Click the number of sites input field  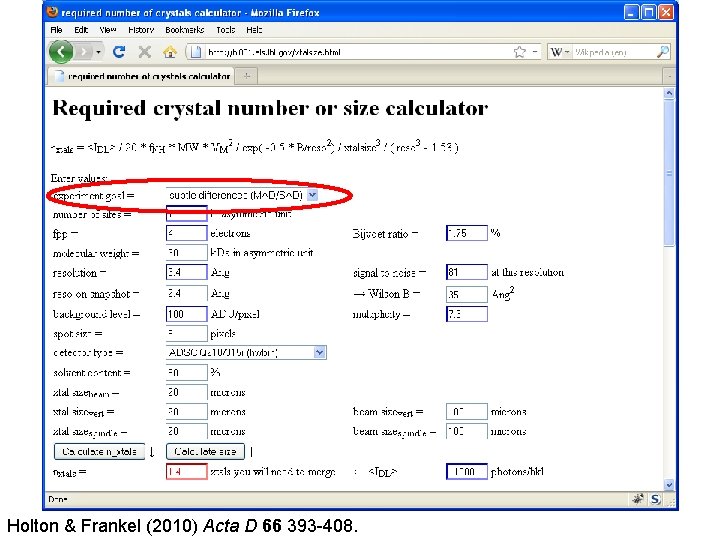[x=186, y=214]
